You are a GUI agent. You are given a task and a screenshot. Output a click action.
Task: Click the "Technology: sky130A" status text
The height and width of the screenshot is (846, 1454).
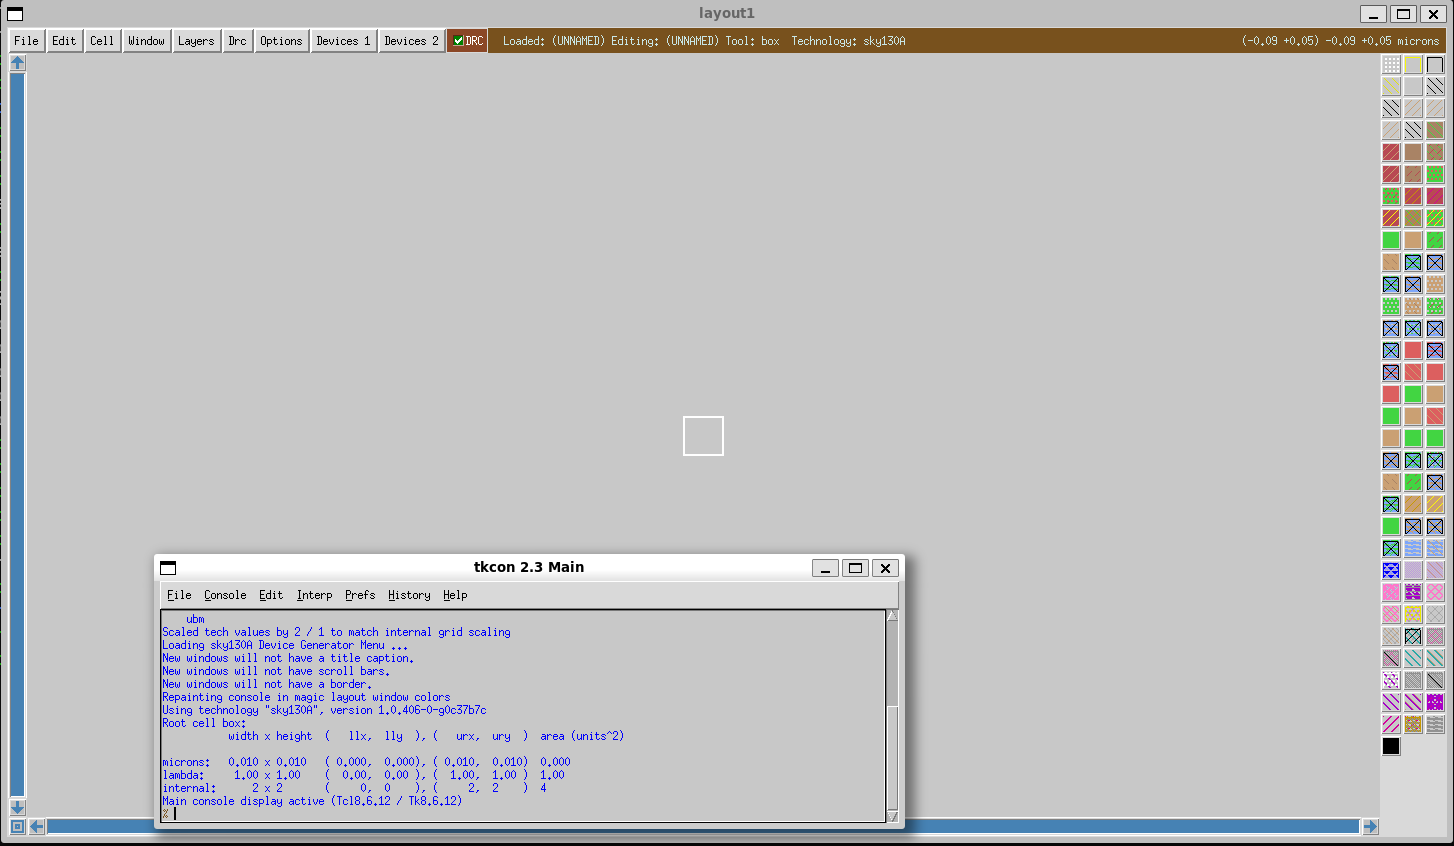tap(848, 41)
